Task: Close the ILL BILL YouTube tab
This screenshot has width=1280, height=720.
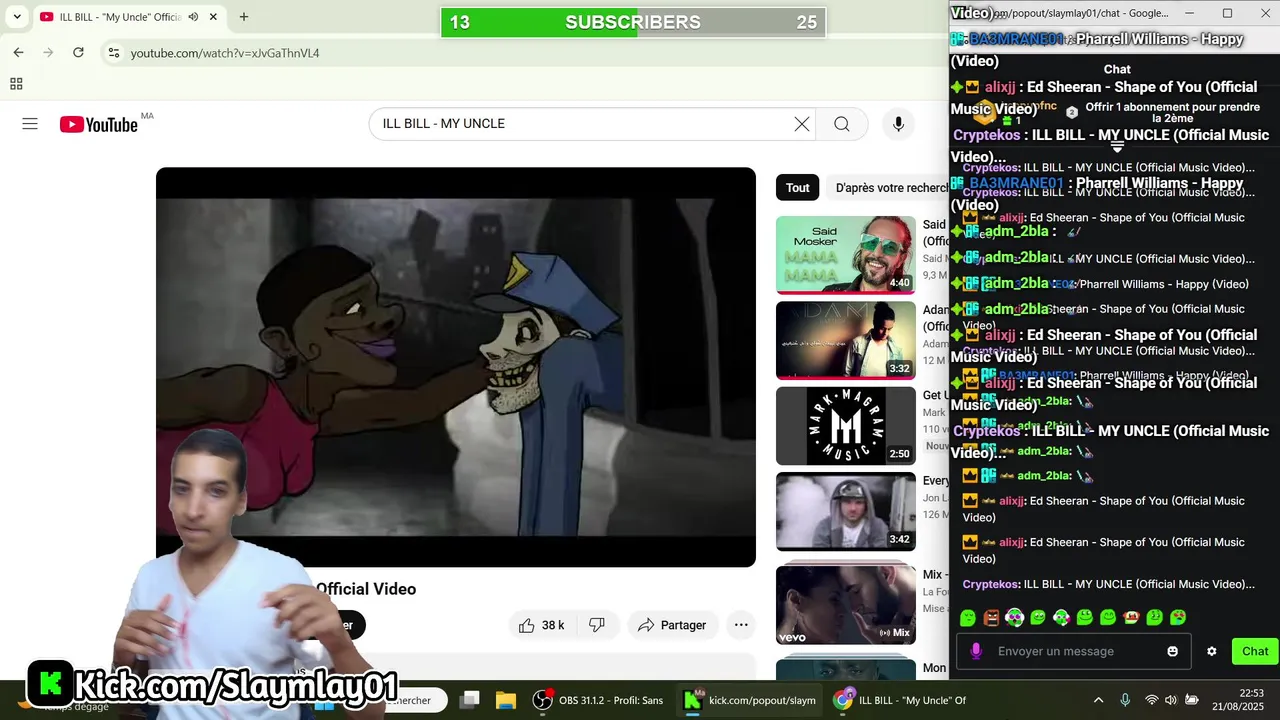Action: (213, 17)
